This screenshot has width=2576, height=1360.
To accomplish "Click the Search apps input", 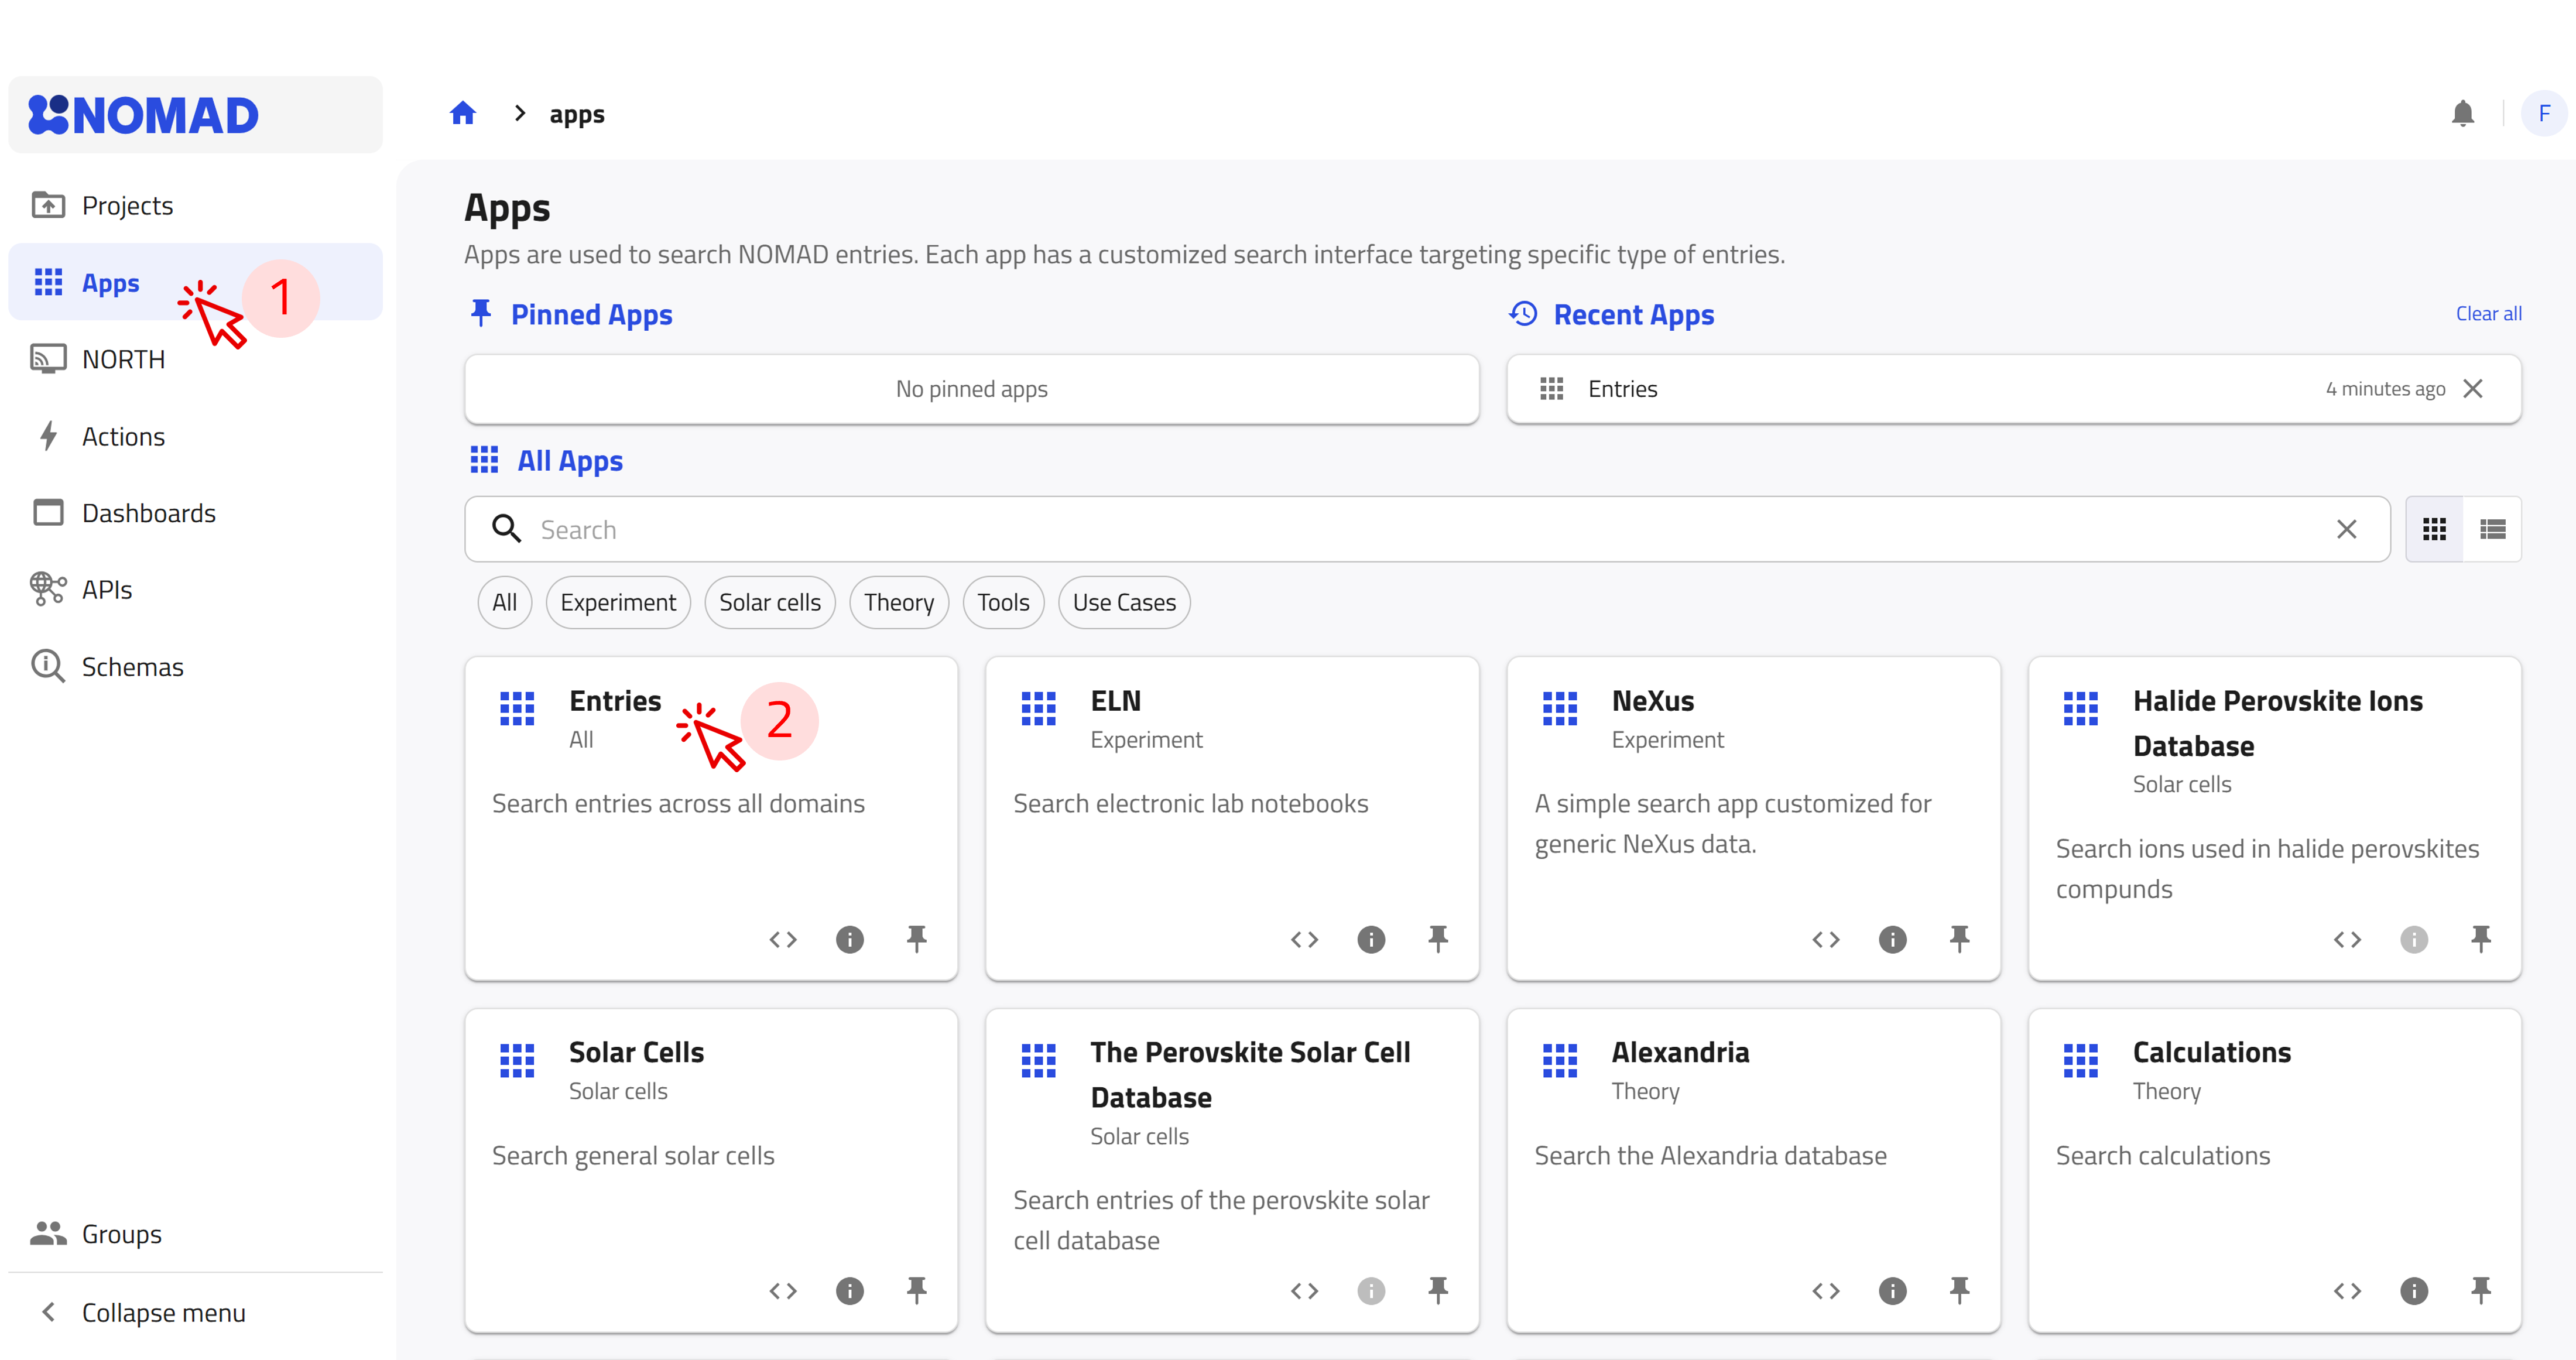I will (1427, 529).
